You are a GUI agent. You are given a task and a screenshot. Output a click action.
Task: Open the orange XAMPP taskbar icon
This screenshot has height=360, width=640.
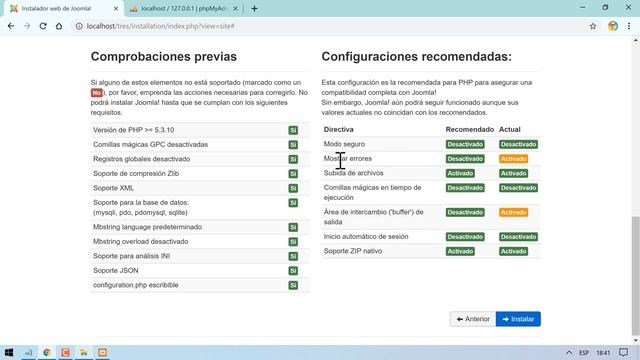coord(102,353)
